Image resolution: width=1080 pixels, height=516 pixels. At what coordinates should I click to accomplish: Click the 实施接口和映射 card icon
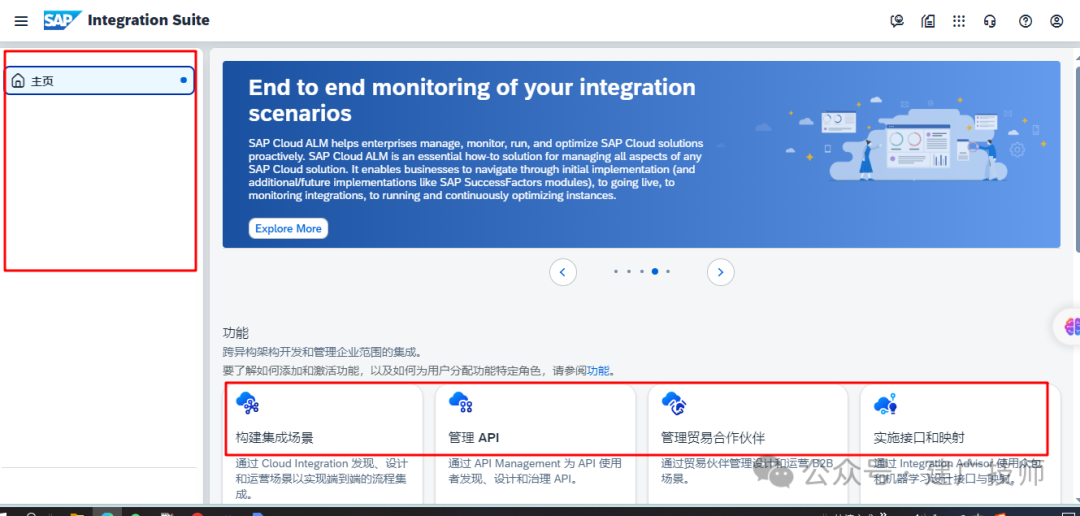click(x=885, y=403)
